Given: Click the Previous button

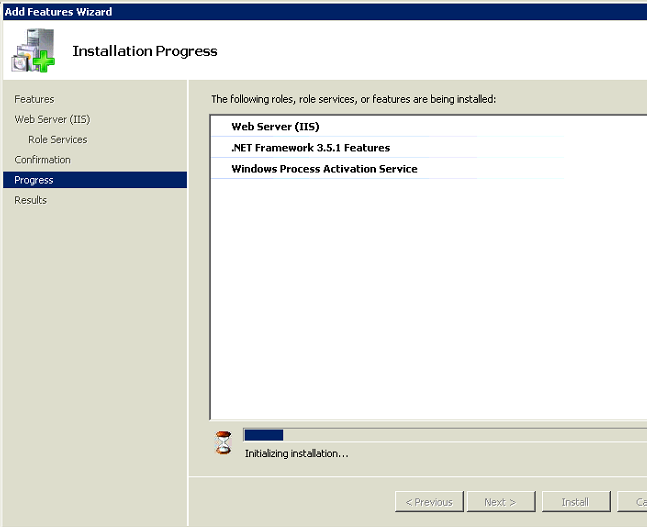Looking at the screenshot, I should 429,502.
